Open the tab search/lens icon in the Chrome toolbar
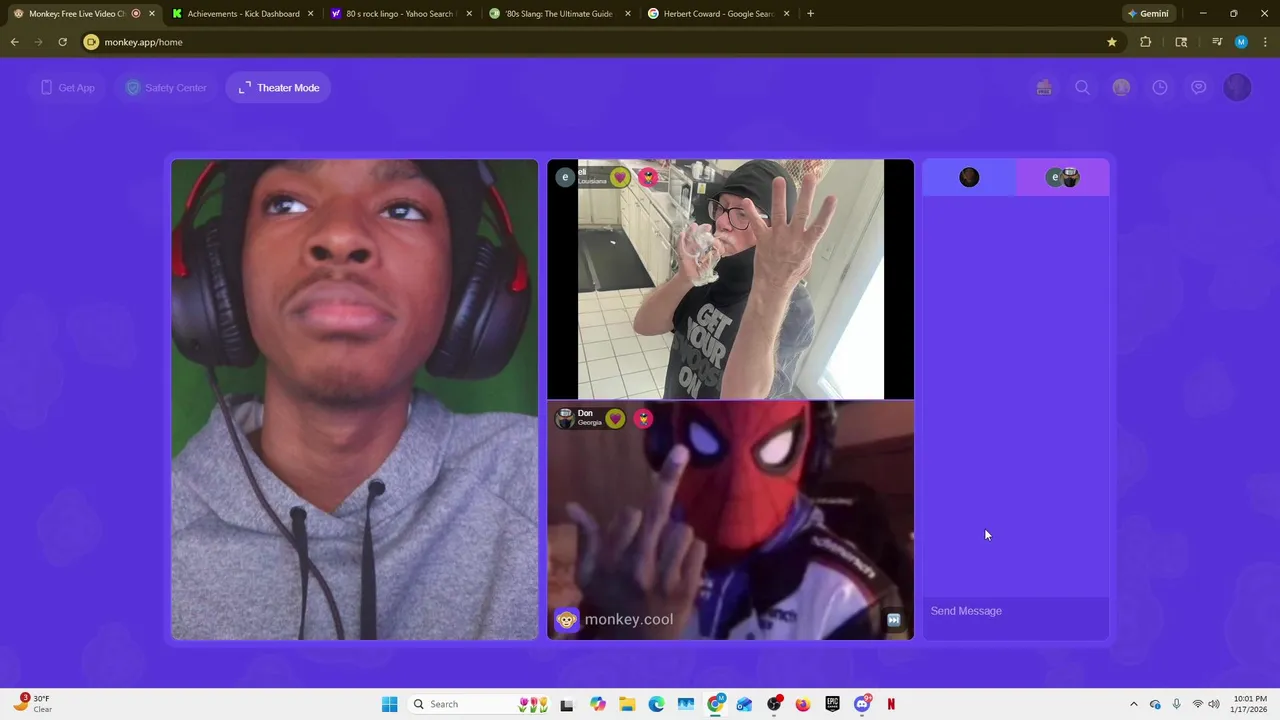The width and height of the screenshot is (1280, 720). pyautogui.click(x=1181, y=42)
